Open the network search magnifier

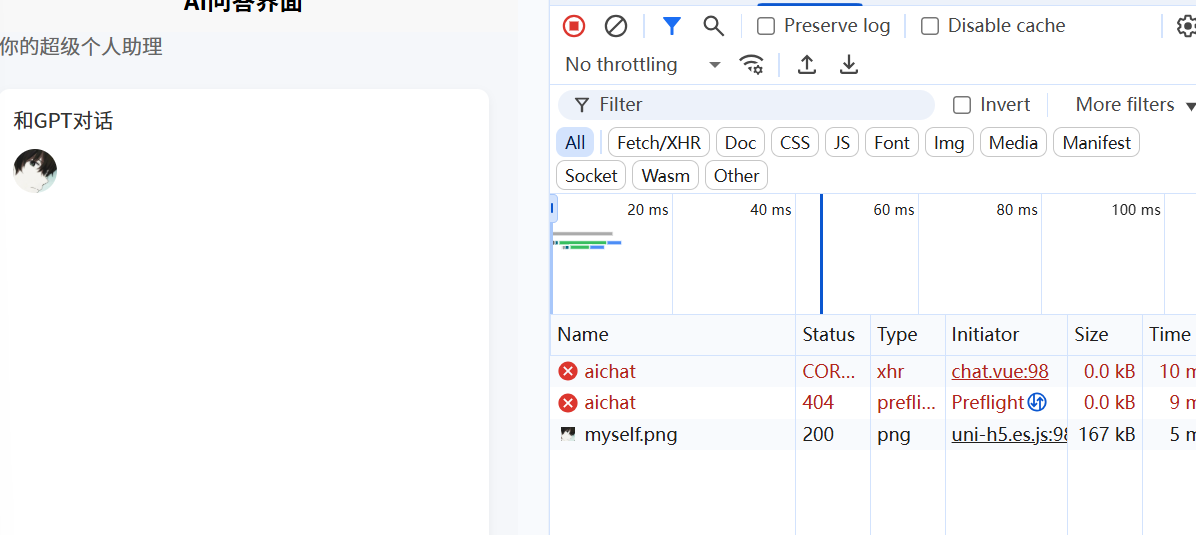[713, 26]
